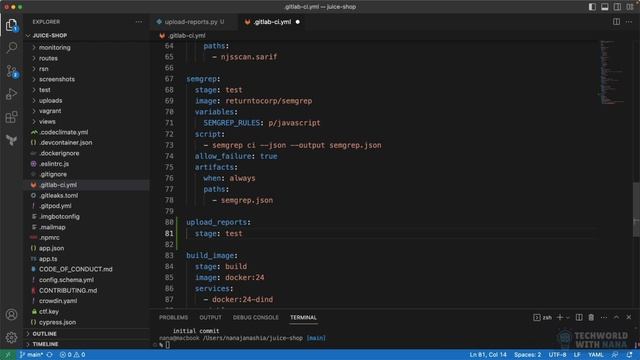The height and width of the screenshot is (360, 640).
Task: Switch to the OUTPUT panel tab
Action: (x=210, y=318)
